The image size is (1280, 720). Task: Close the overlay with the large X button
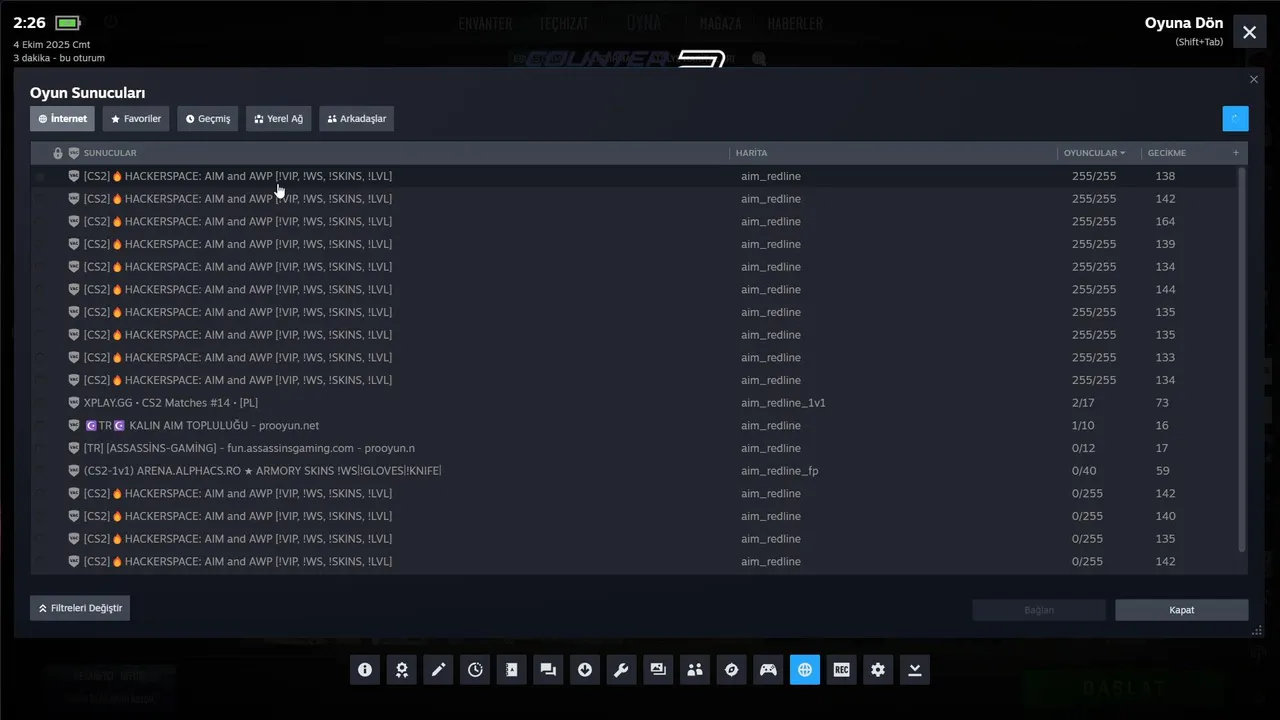coord(1249,32)
